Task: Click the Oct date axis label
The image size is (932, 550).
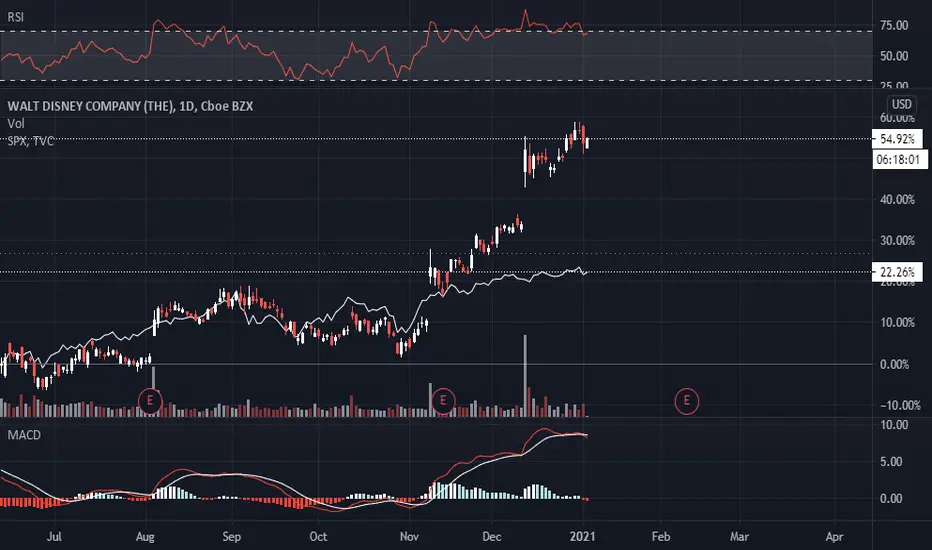Action: click(x=318, y=536)
